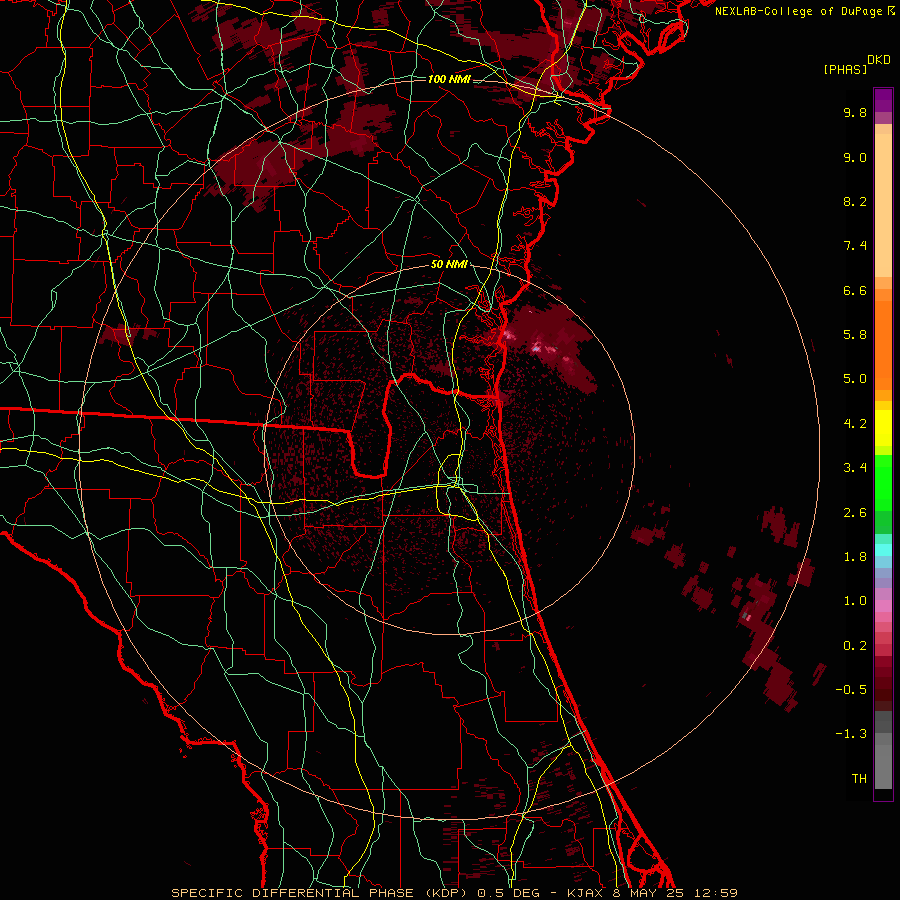Click the -0.5 scale label
The width and height of the screenshot is (900, 900).
point(851,690)
